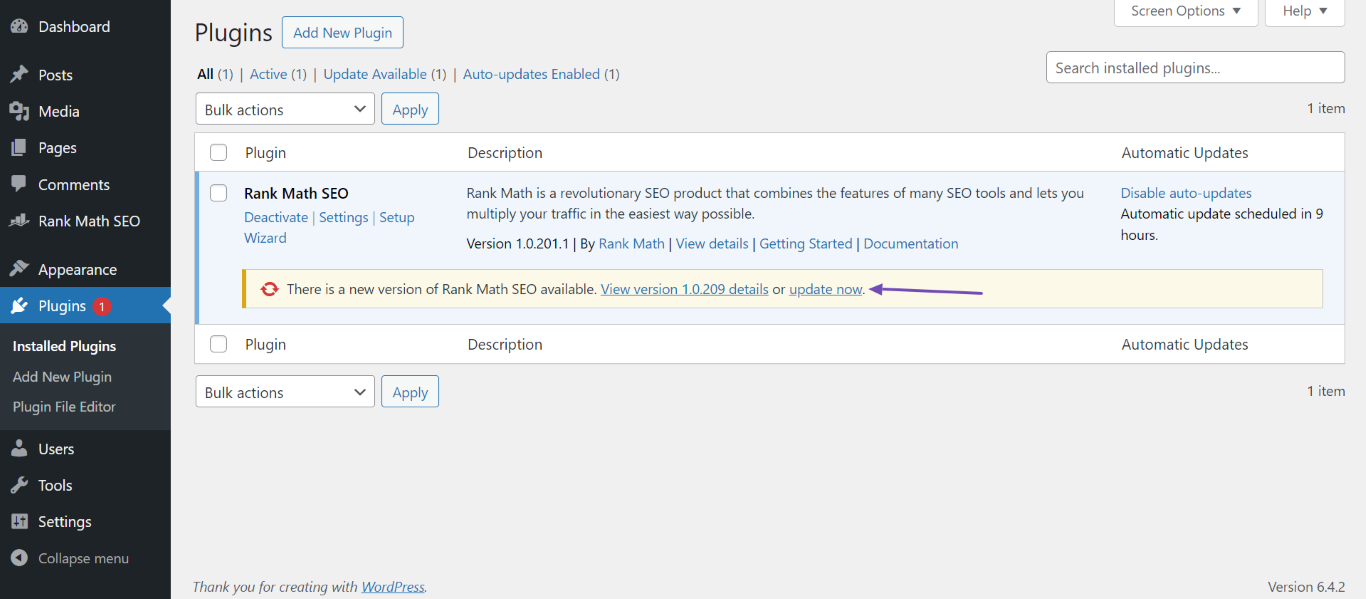The image size is (1366, 599).
Task: Open Comments in the admin menu
Action: 74,184
